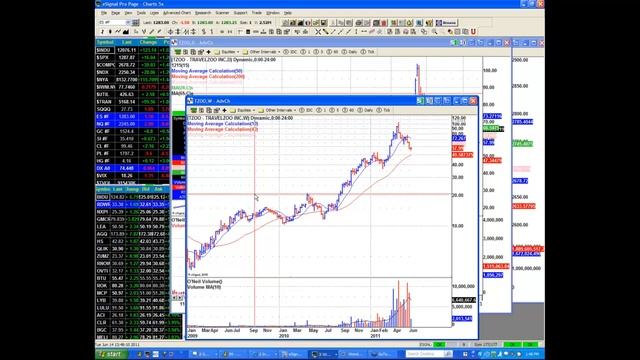640x360 pixels.
Task: Click the blue Moving Average Calculation(10) label
Action: point(223,124)
